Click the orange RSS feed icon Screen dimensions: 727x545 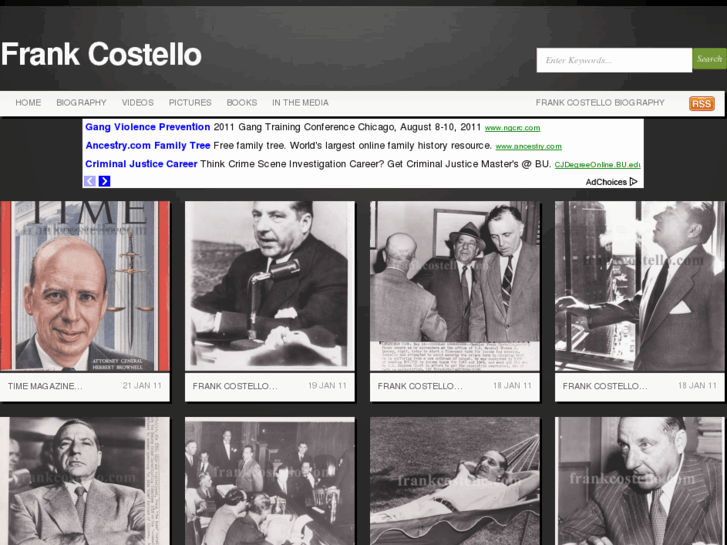[701, 103]
